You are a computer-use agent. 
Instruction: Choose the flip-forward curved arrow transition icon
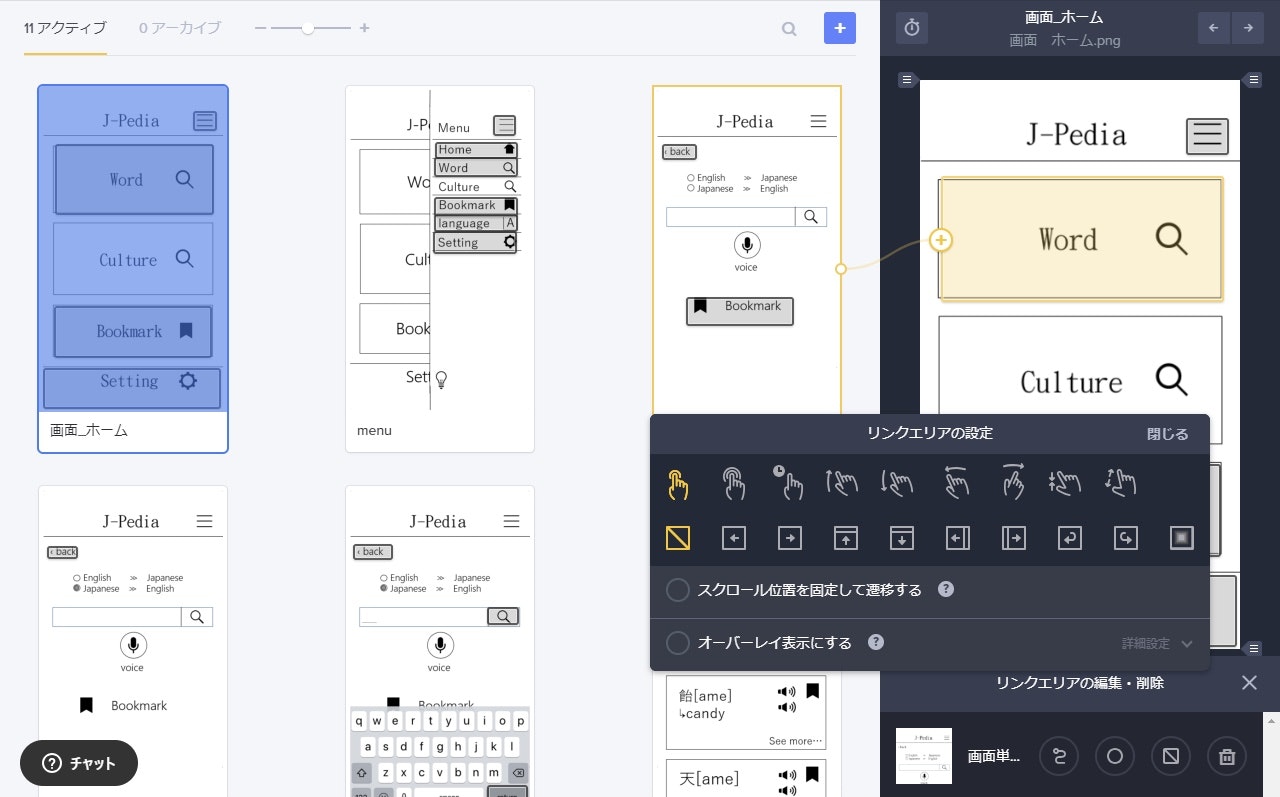click(x=1126, y=539)
